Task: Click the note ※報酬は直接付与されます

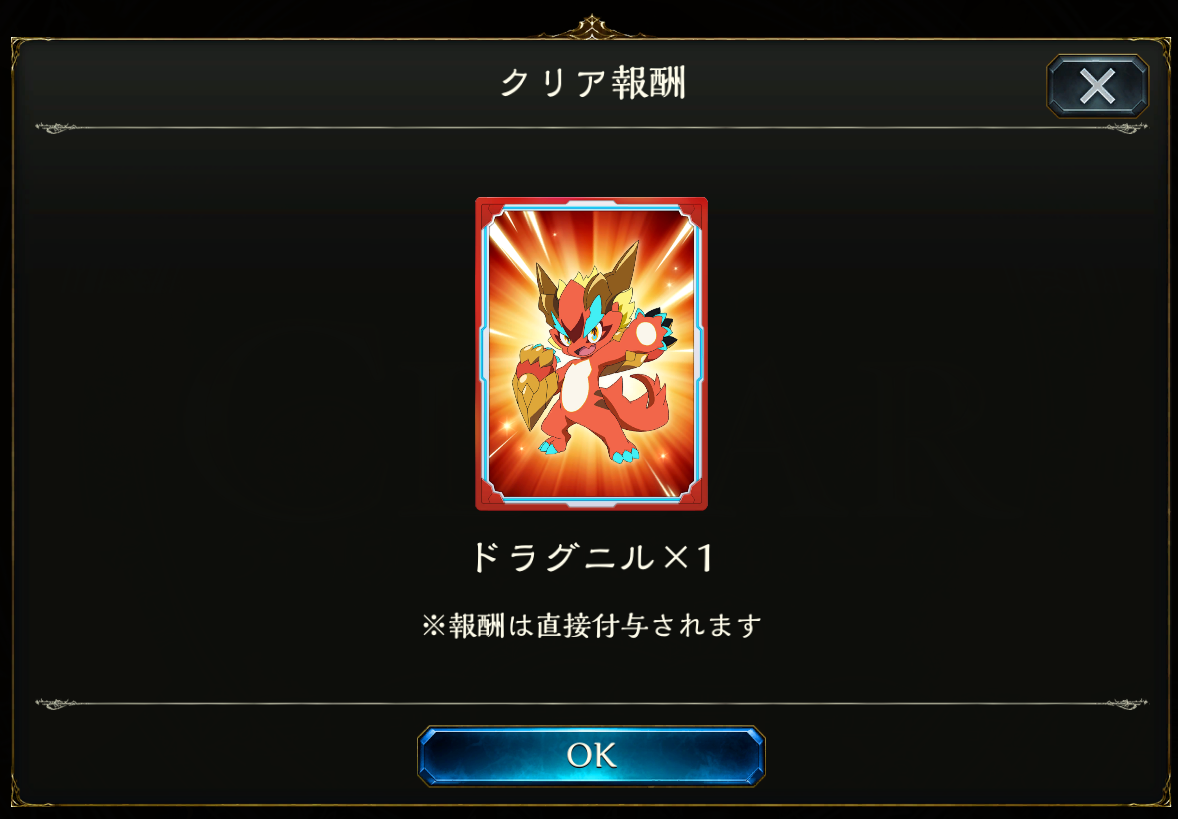Action: 591,625
